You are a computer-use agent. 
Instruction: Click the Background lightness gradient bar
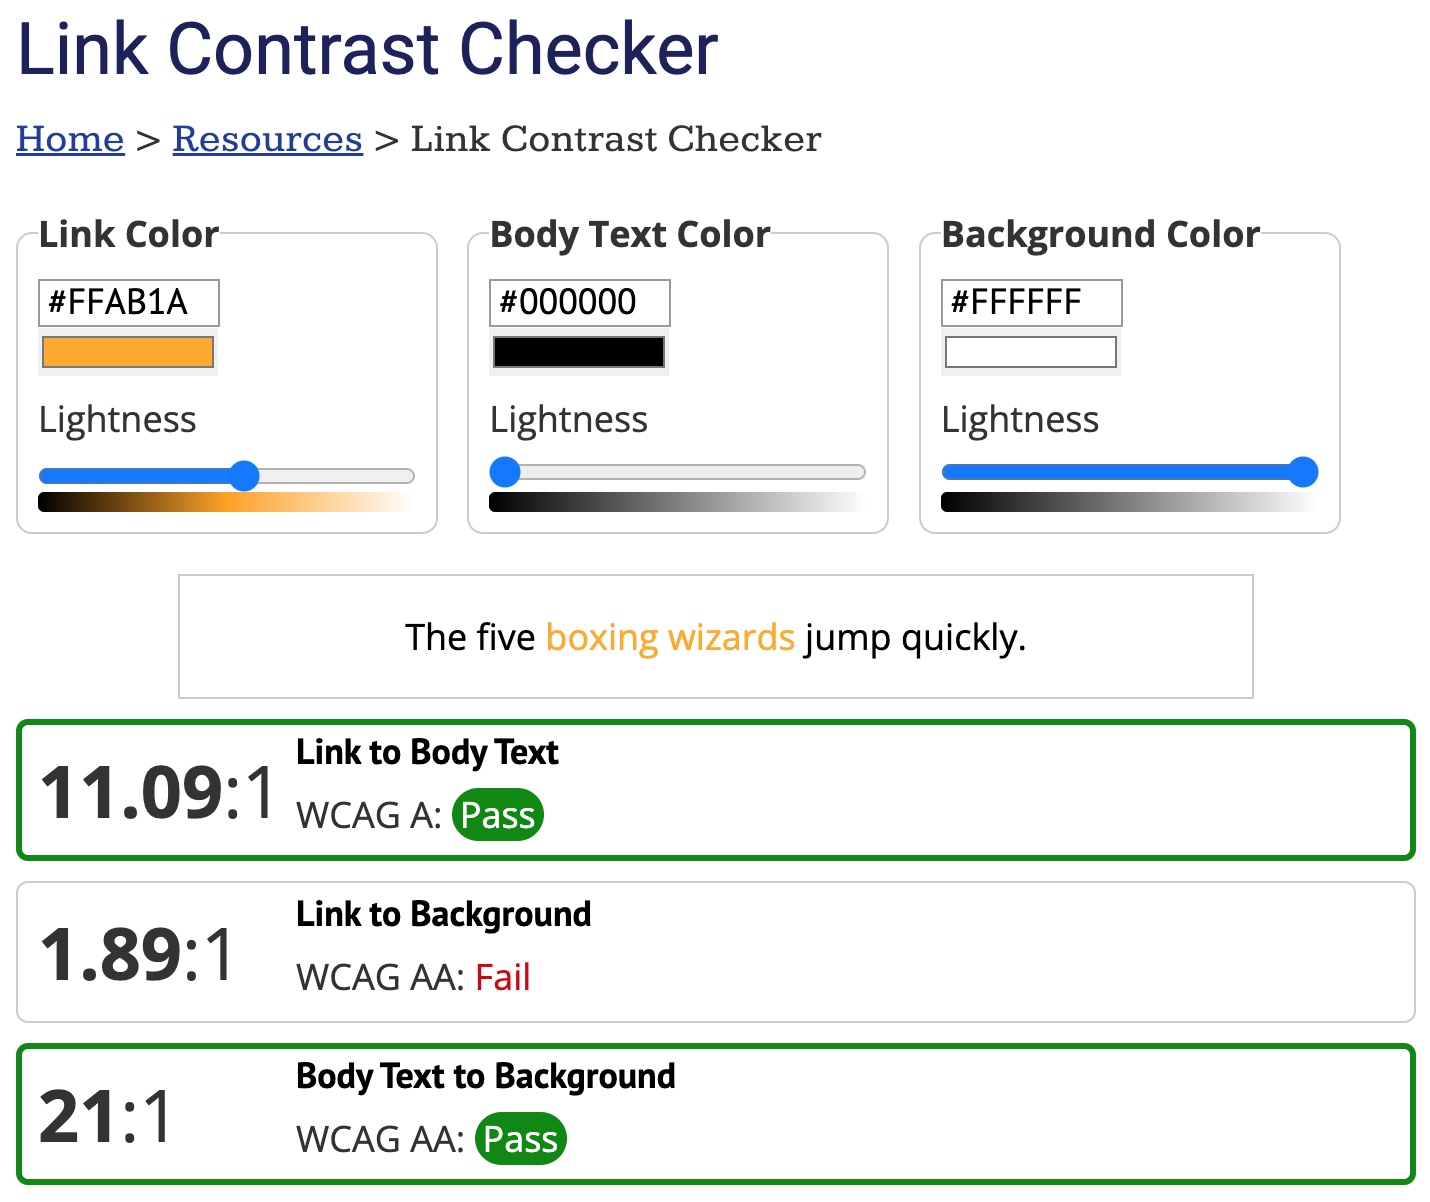click(1129, 502)
